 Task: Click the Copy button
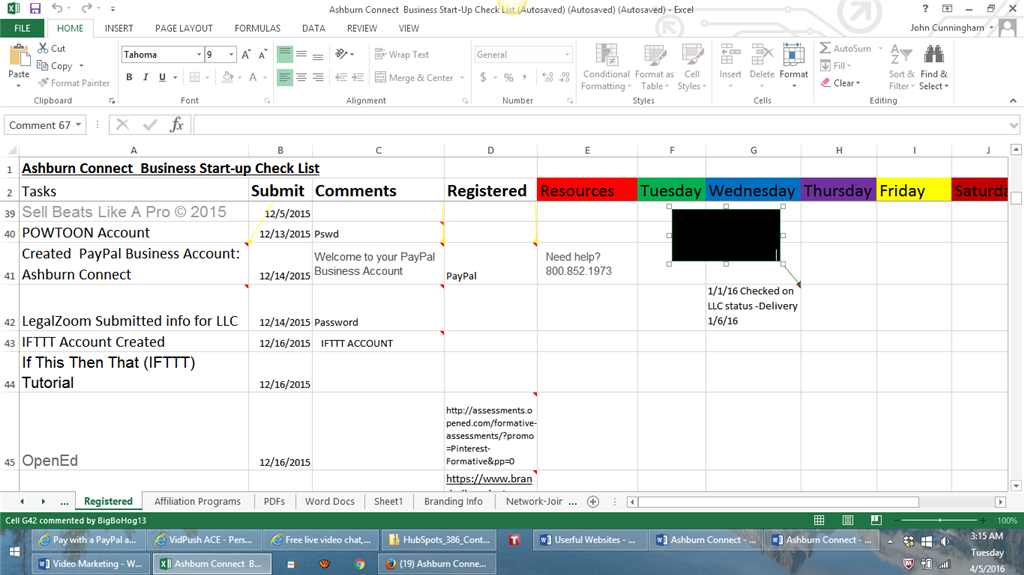55,66
